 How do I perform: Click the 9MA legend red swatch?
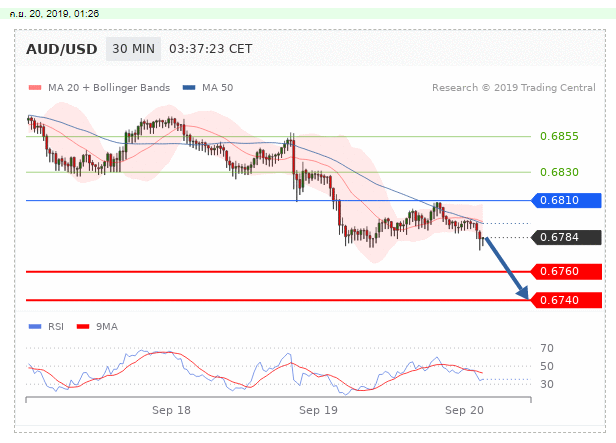tap(83, 327)
